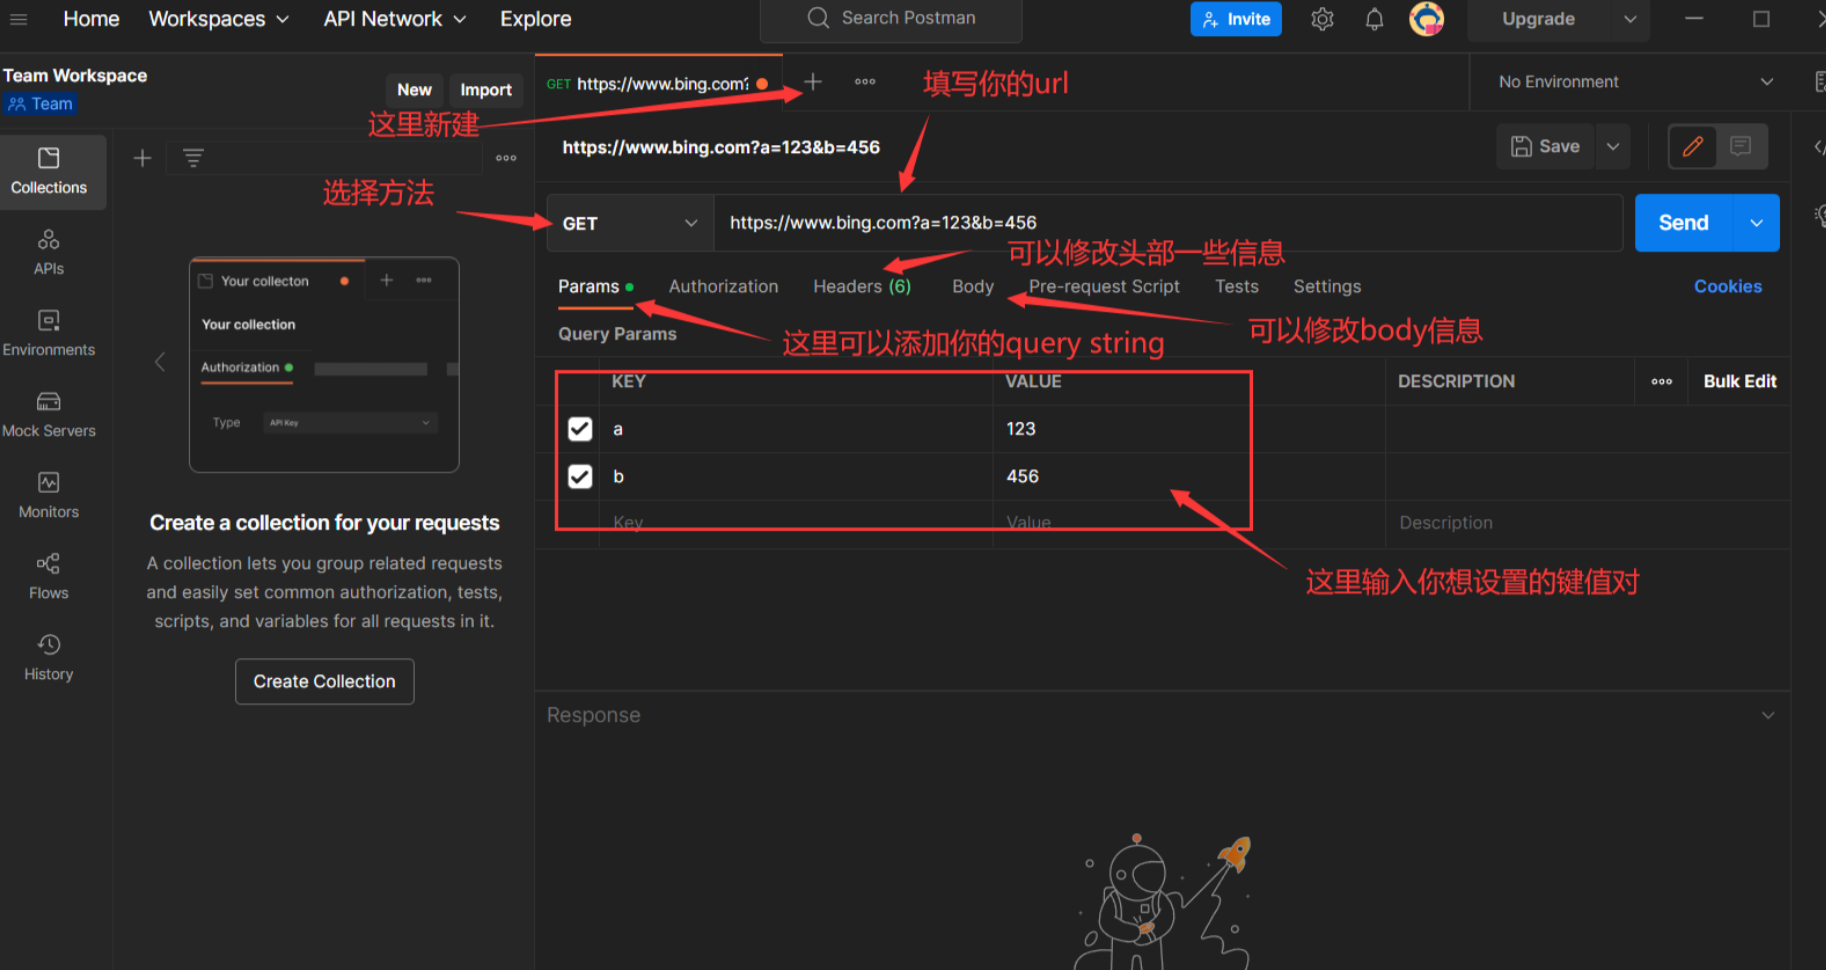The image size is (1826, 970).
Task: Click the empty Value placeholder cell
Action: coord(1188,523)
